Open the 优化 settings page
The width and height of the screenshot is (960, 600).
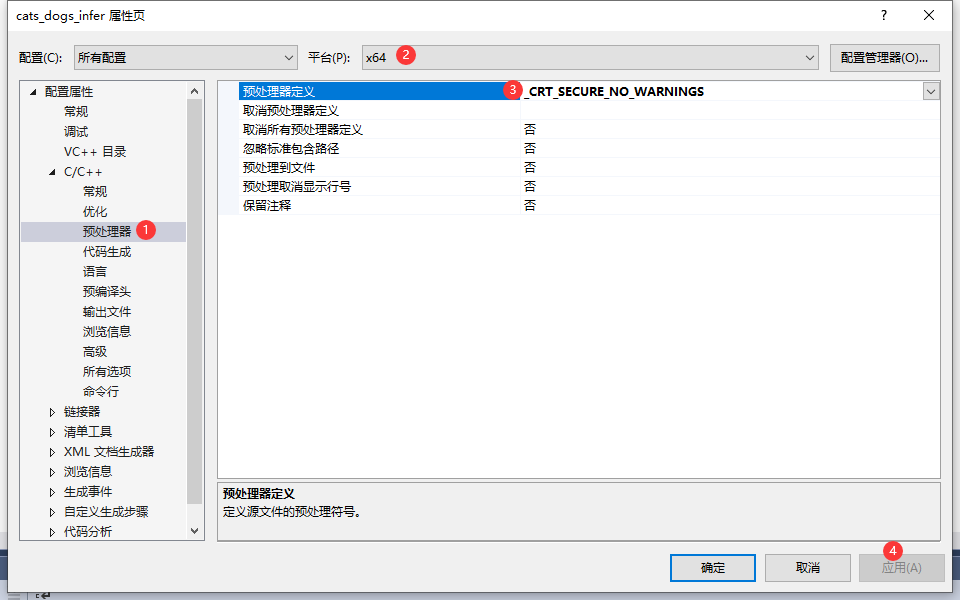[95, 212]
